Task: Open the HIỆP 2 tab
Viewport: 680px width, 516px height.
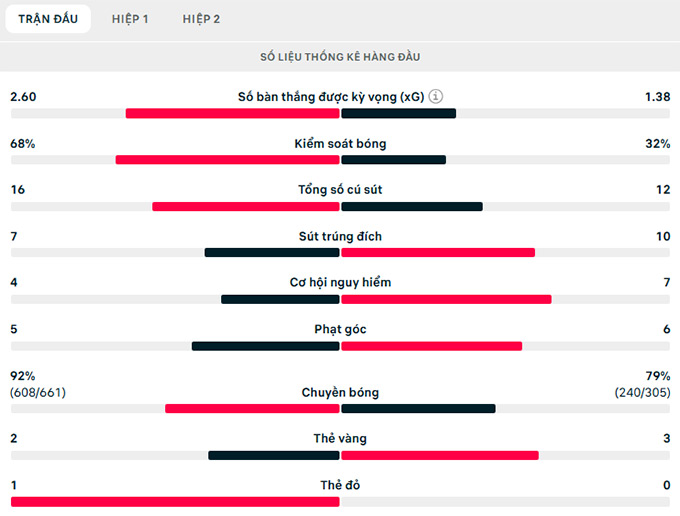Action: tap(201, 19)
